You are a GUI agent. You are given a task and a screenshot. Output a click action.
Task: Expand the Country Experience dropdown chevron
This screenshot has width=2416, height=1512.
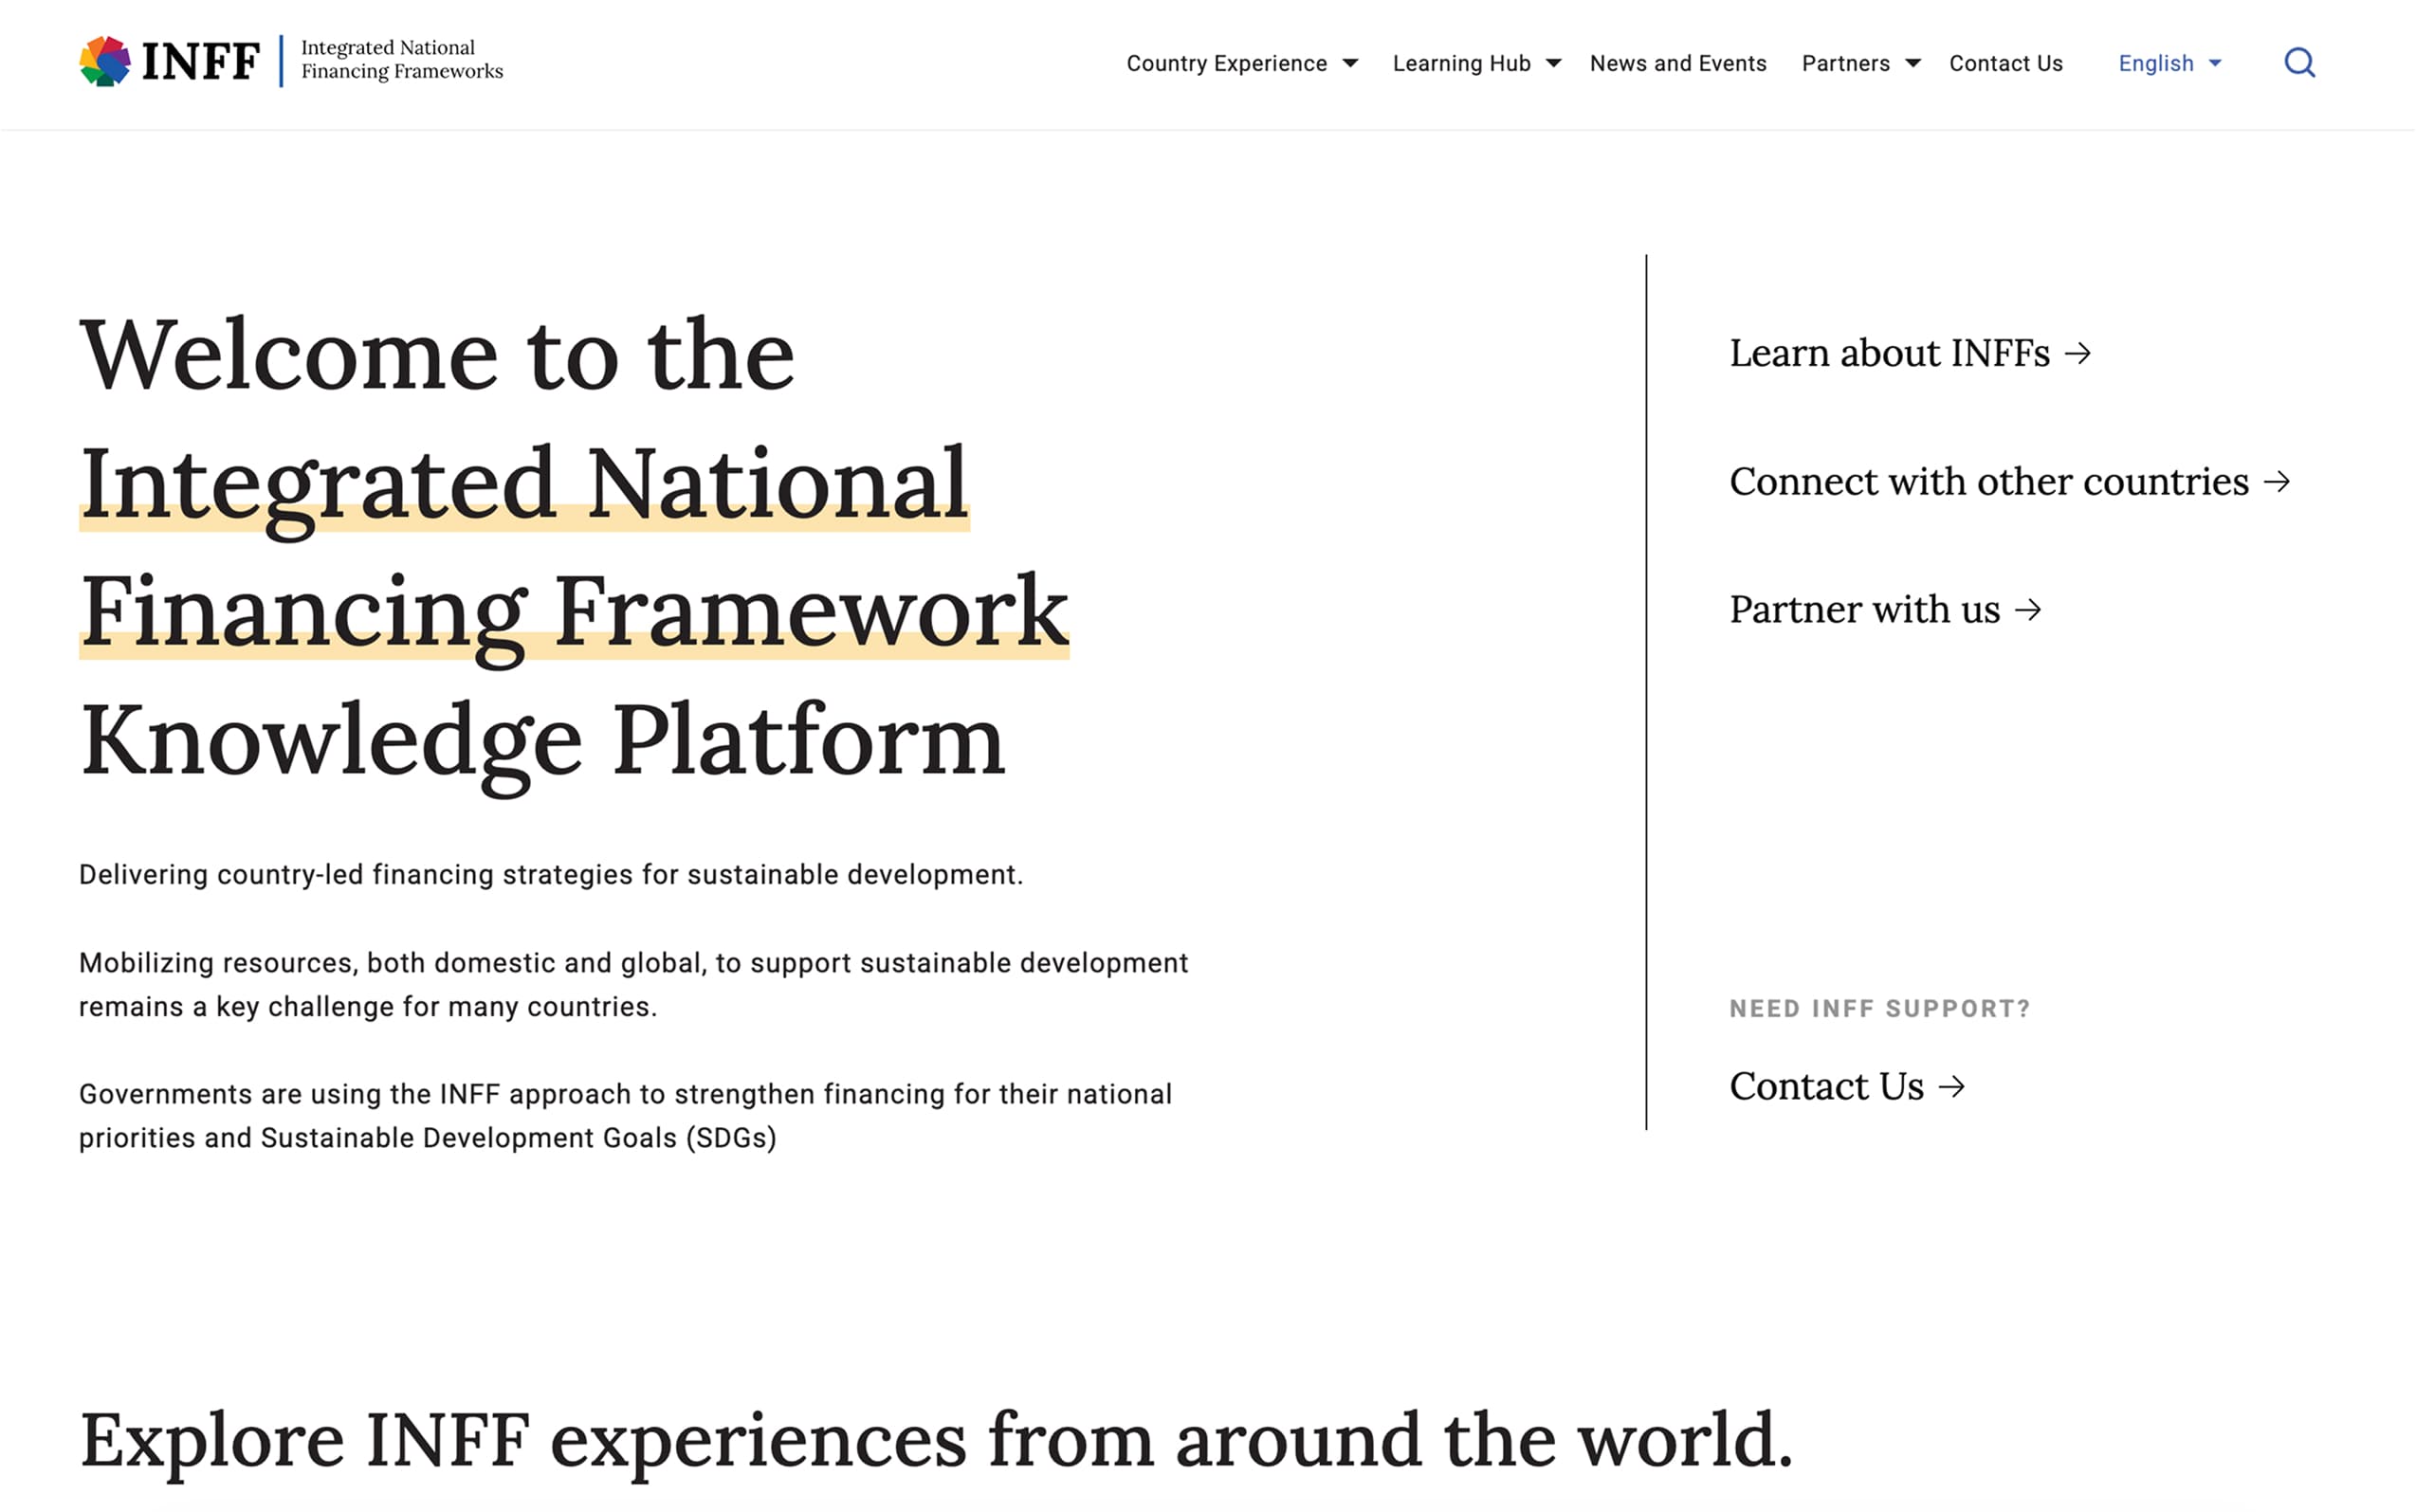1350,63
